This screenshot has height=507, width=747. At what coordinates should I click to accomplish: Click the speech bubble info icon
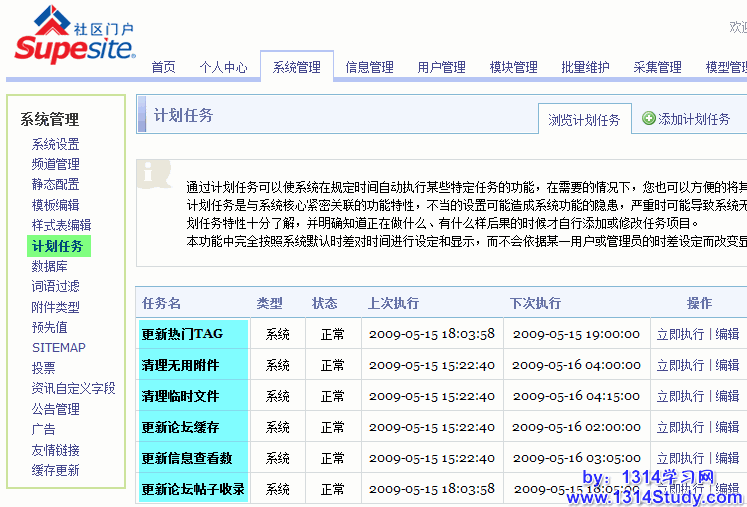tap(154, 172)
